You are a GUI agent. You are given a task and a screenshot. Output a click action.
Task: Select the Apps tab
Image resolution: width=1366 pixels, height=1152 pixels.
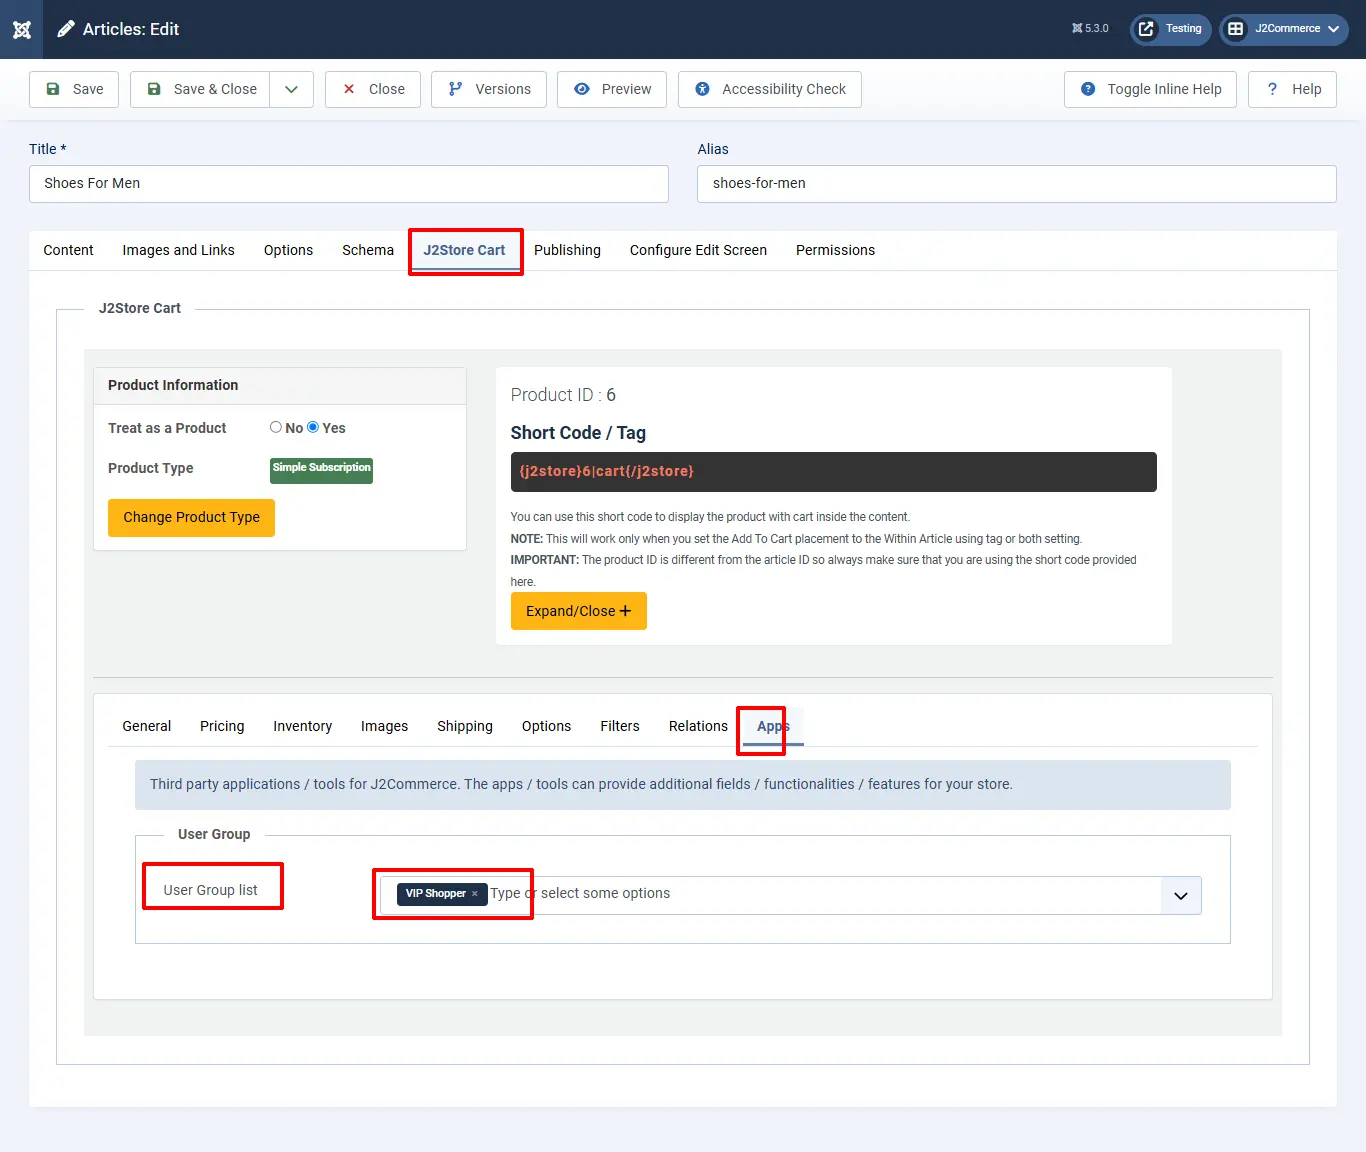click(773, 726)
